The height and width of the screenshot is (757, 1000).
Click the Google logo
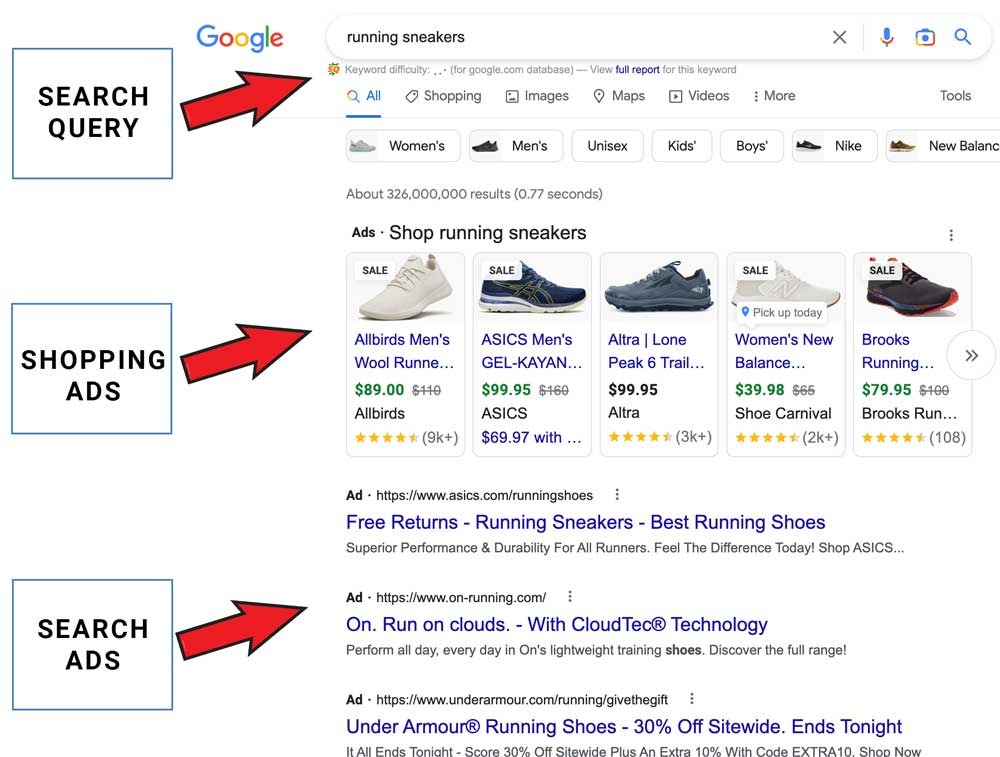coord(239,37)
